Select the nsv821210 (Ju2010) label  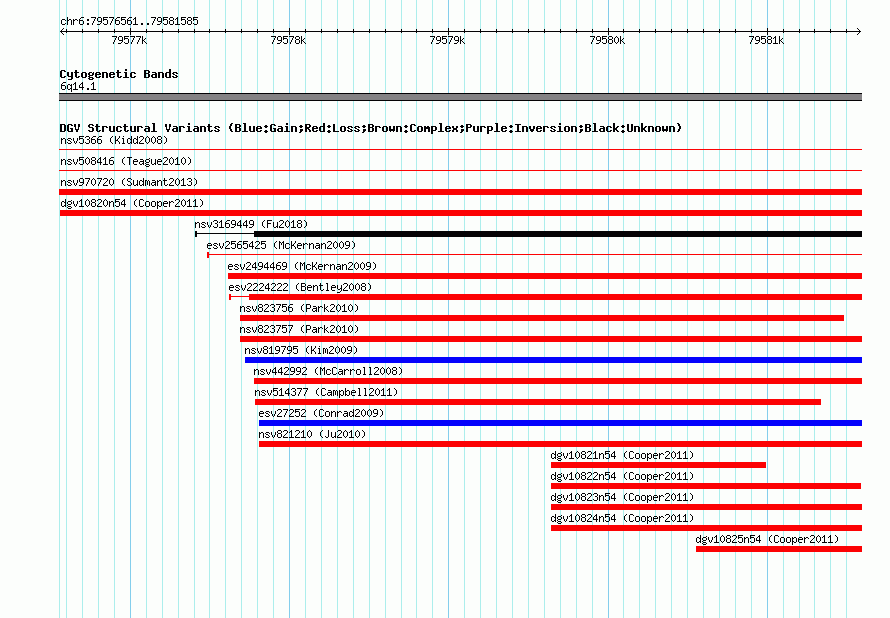(x=312, y=434)
